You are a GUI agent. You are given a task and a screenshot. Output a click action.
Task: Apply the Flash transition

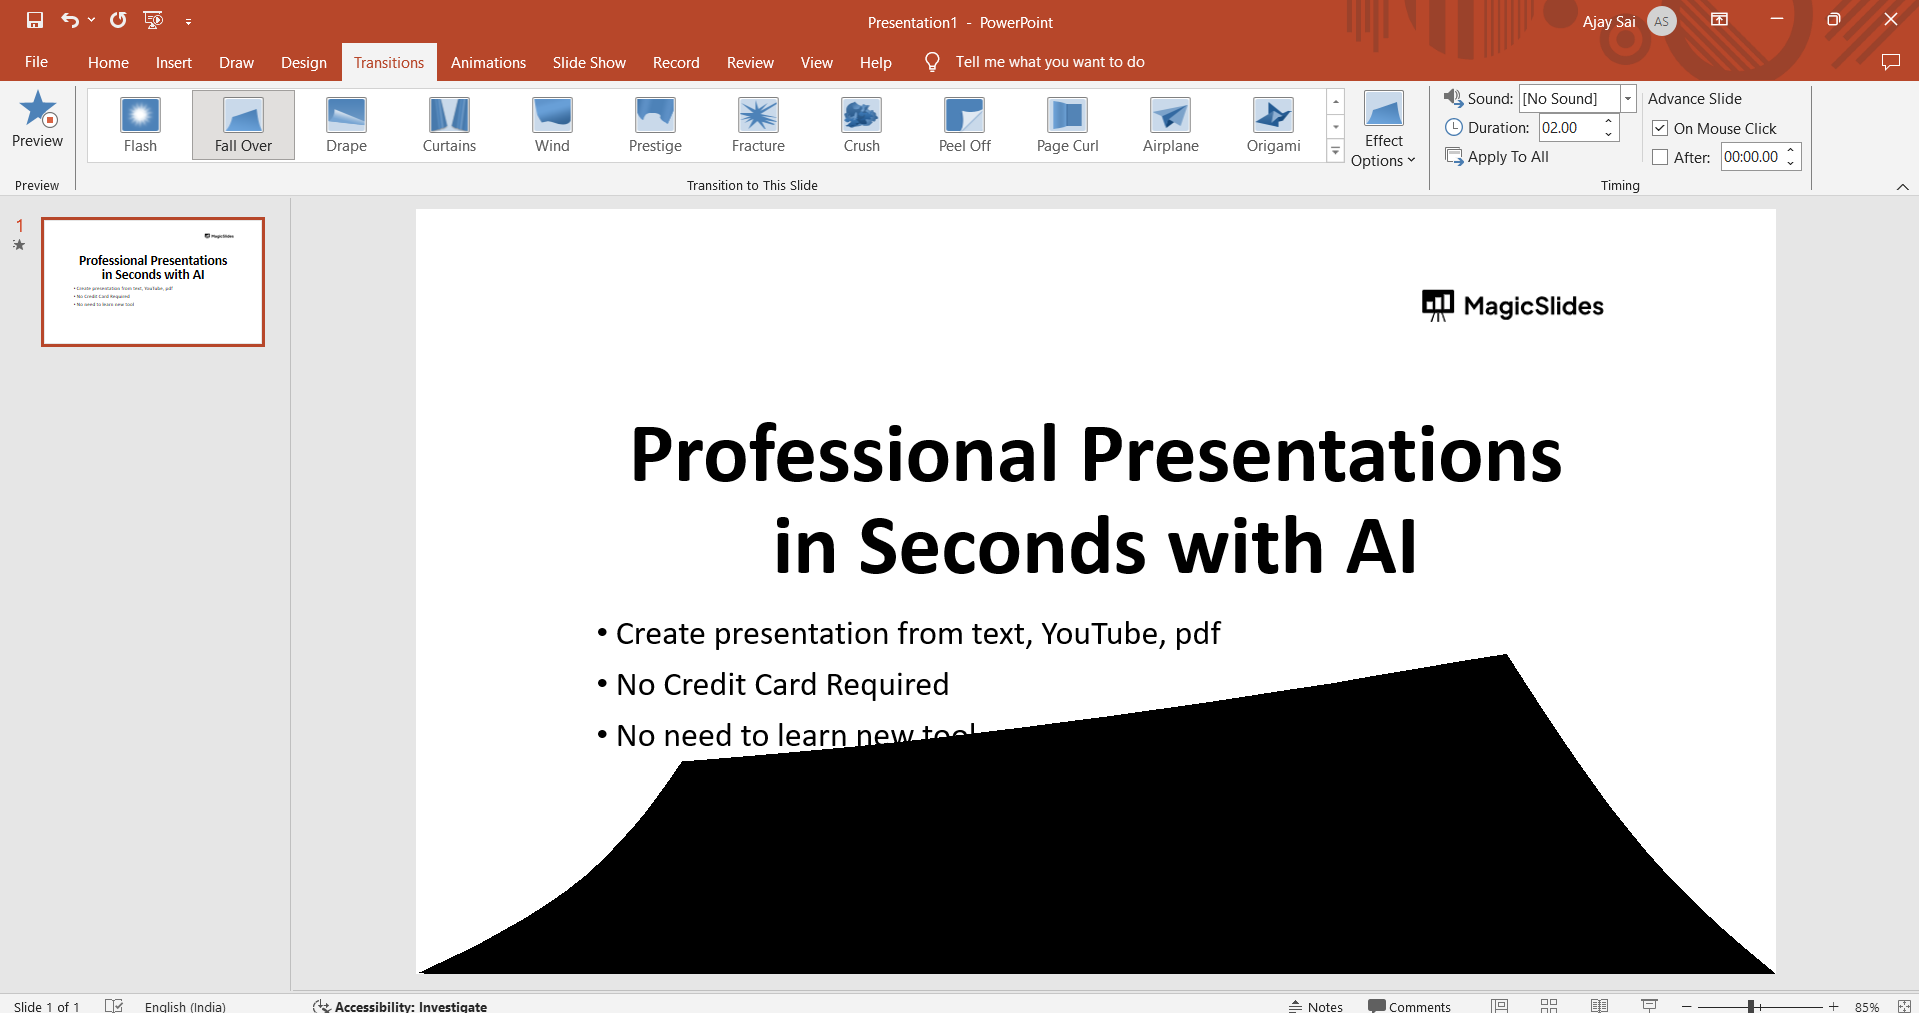(140, 125)
